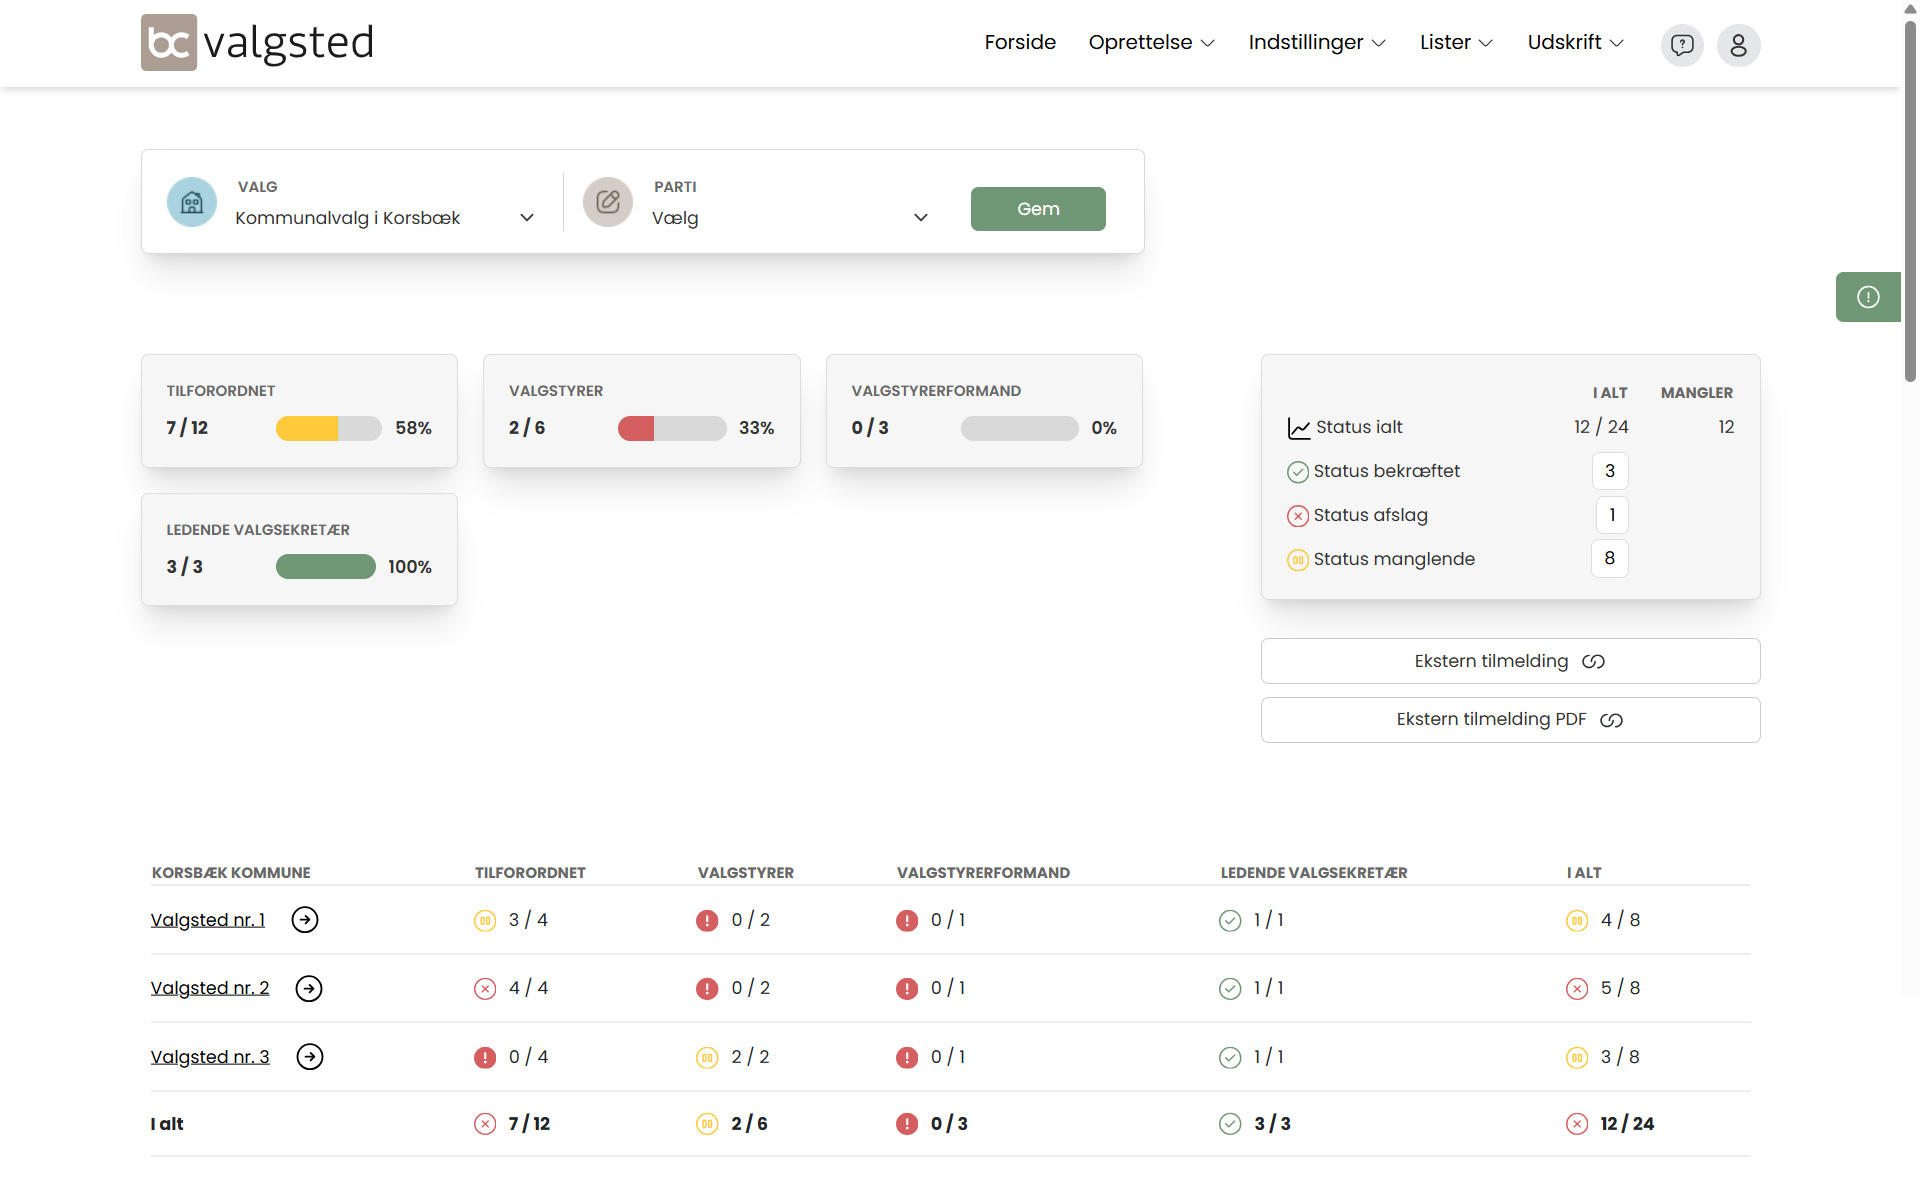Open the help chat icon in header
1920x1188 pixels.
1682,45
